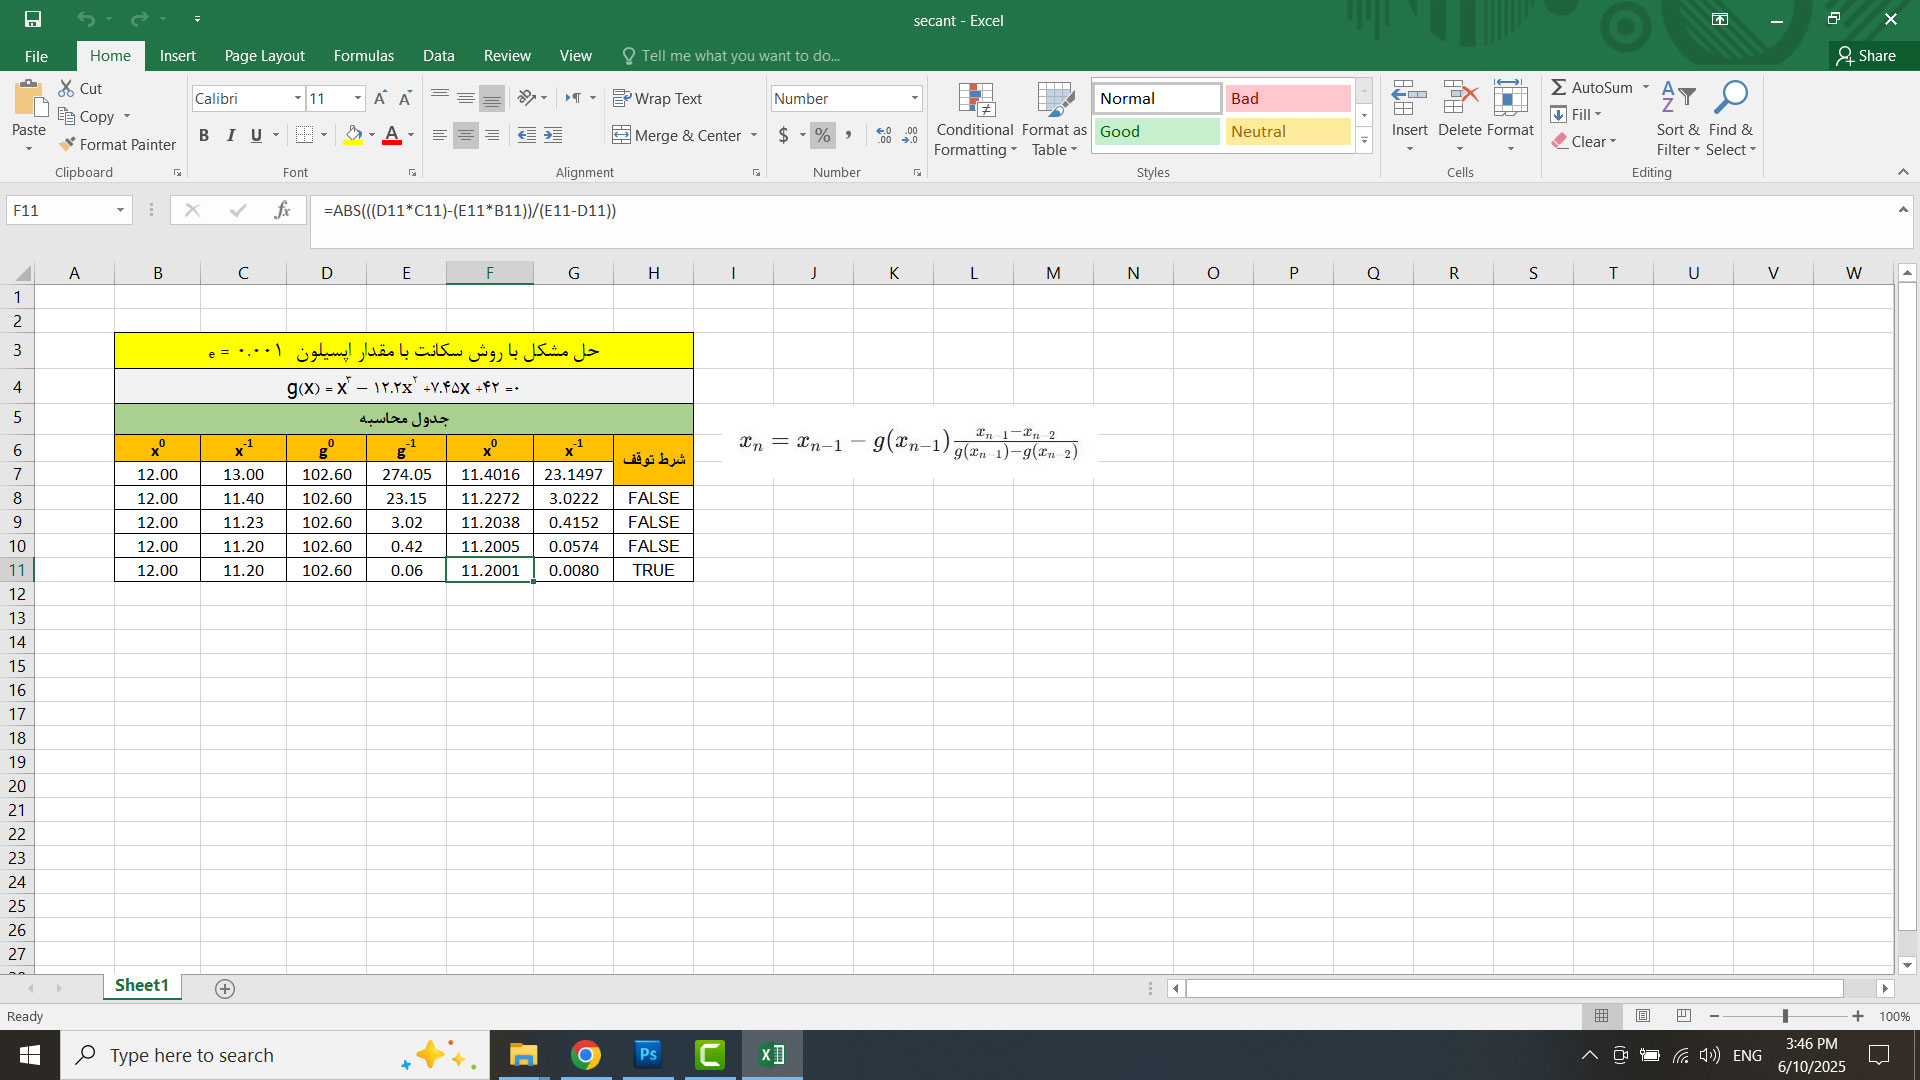Viewport: 1920px width, 1080px height.
Task: Apply the Good cell style
Action: 1157,131
